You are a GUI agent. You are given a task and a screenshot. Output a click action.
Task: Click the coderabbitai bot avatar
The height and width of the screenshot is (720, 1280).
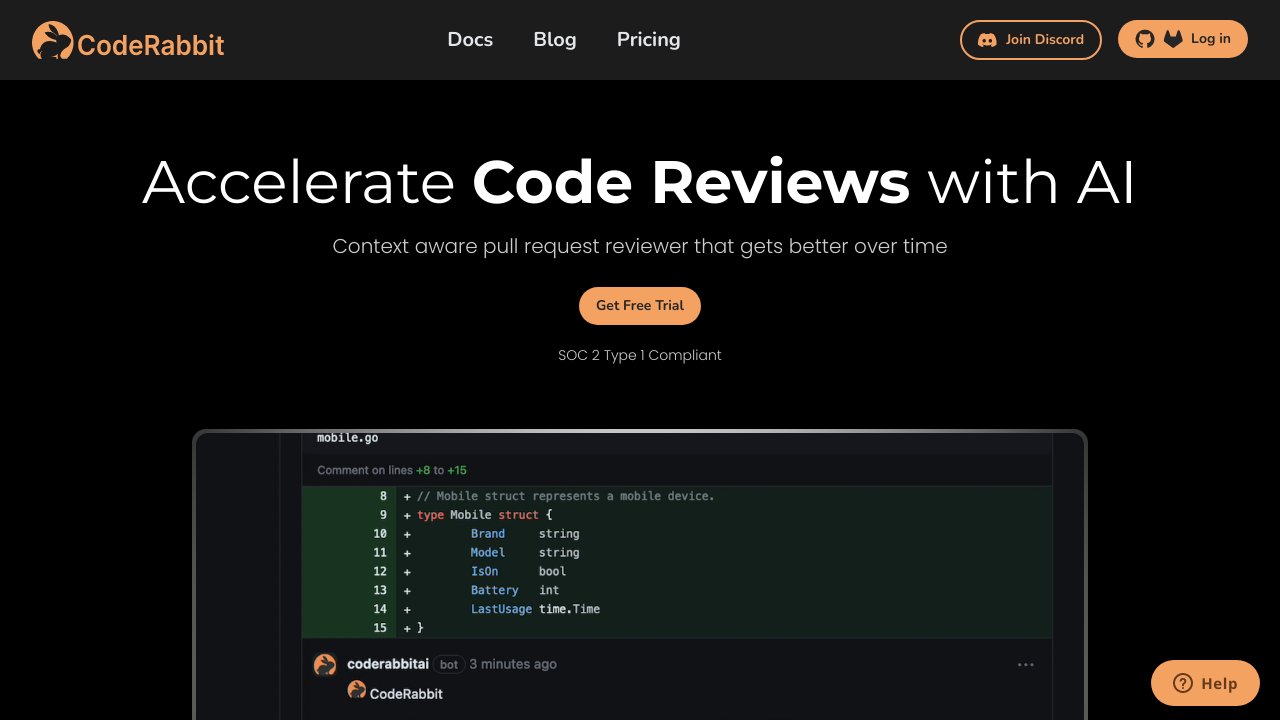coord(325,664)
